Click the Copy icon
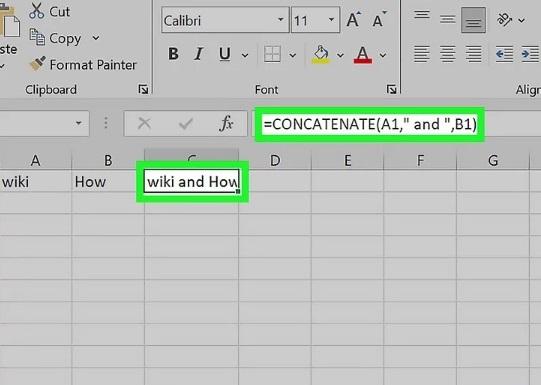This screenshot has height=385, width=541. click(37, 38)
